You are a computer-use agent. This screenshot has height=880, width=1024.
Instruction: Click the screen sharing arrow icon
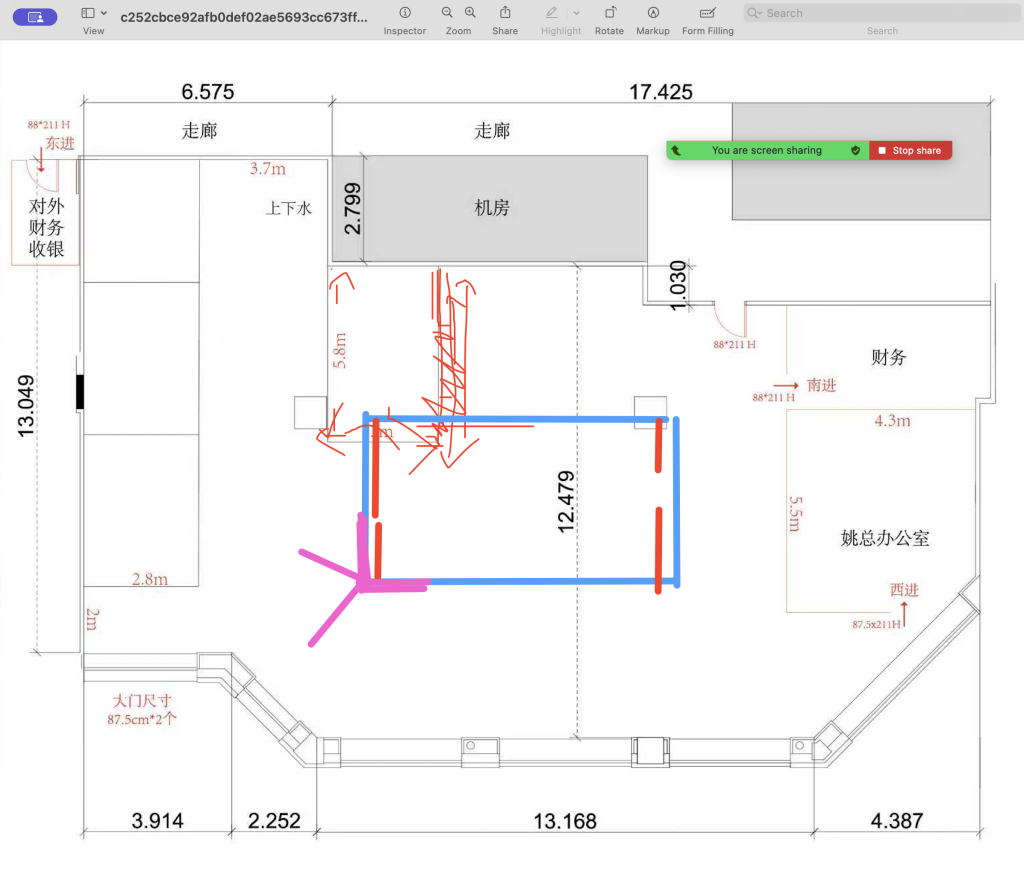pos(677,150)
